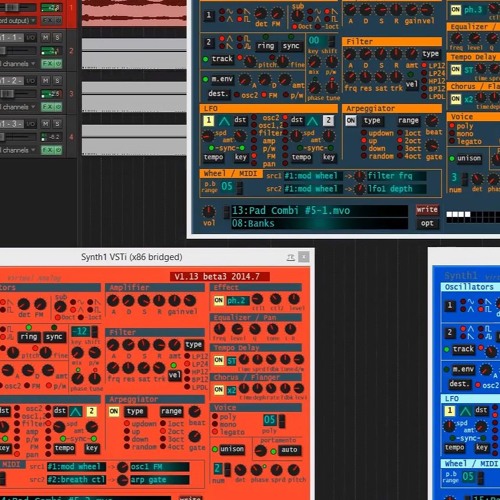500x500 pixels.
Task: Mute track 2
Action: click(46, 37)
